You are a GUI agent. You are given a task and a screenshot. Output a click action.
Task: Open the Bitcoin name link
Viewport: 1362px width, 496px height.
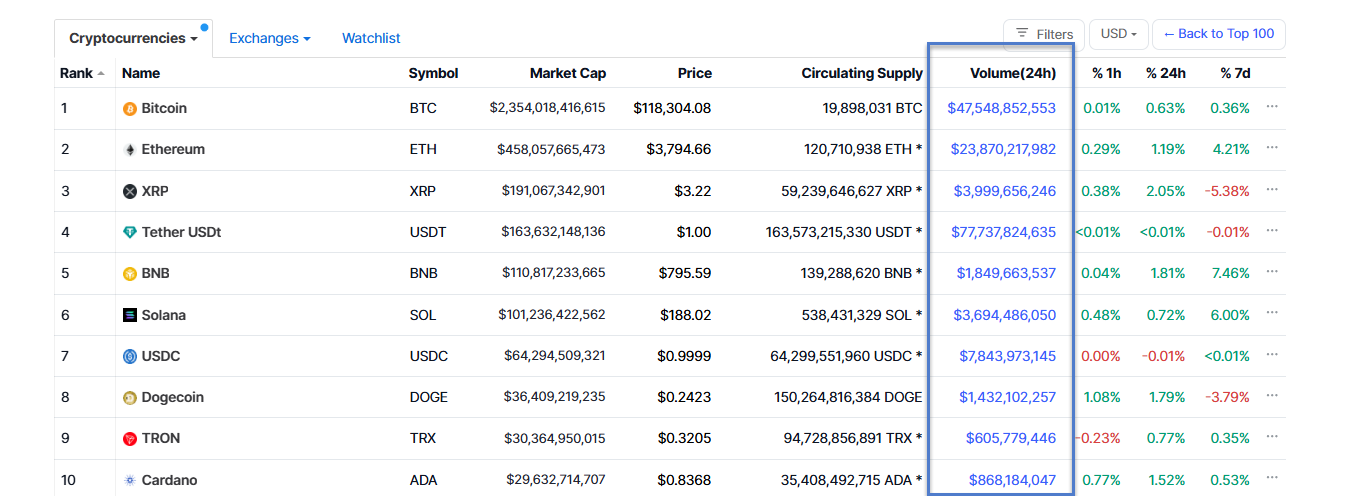(164, 108)
